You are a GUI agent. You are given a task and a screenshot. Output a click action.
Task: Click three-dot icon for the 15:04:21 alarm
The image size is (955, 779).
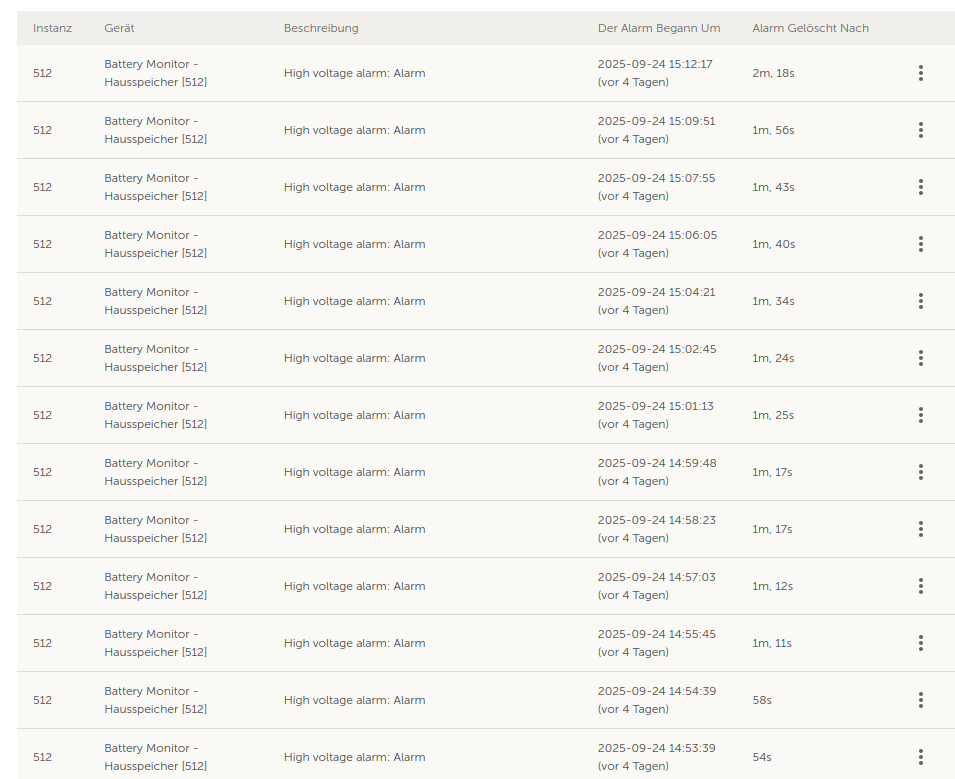[920, 301]
